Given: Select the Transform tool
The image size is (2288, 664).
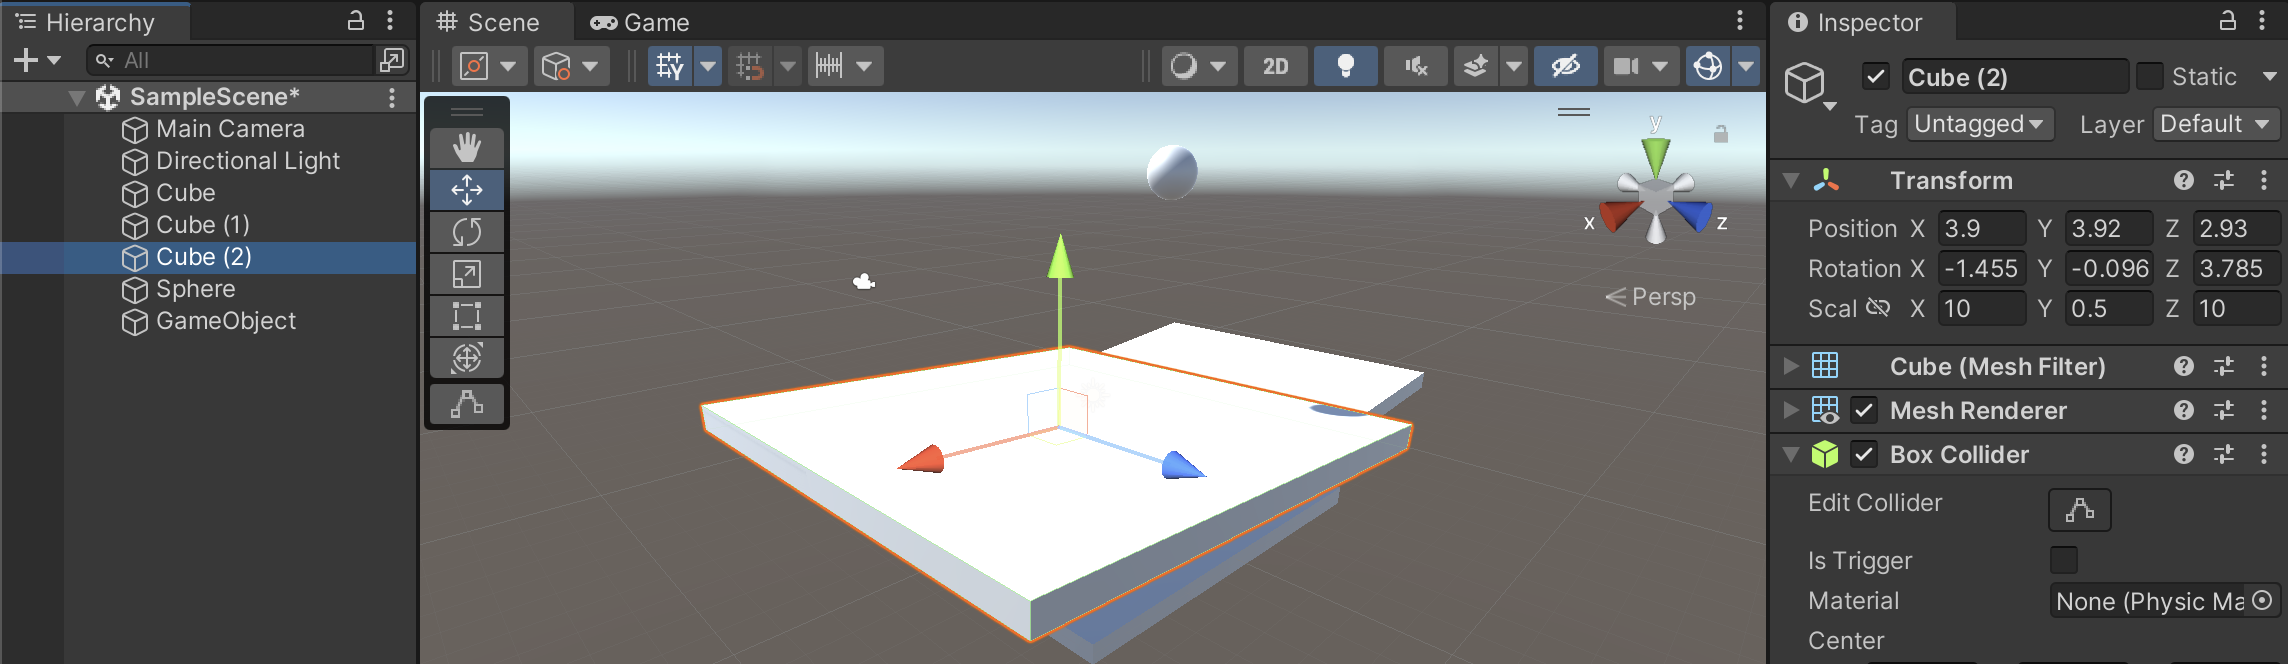Looking at the screenshot, I should tap(466, 358).
